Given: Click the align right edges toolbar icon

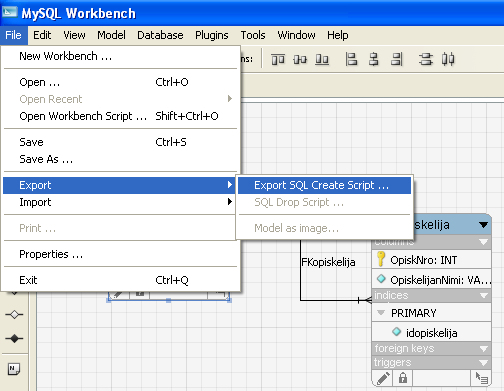Looking at the screenshot, I should point(397,59).
